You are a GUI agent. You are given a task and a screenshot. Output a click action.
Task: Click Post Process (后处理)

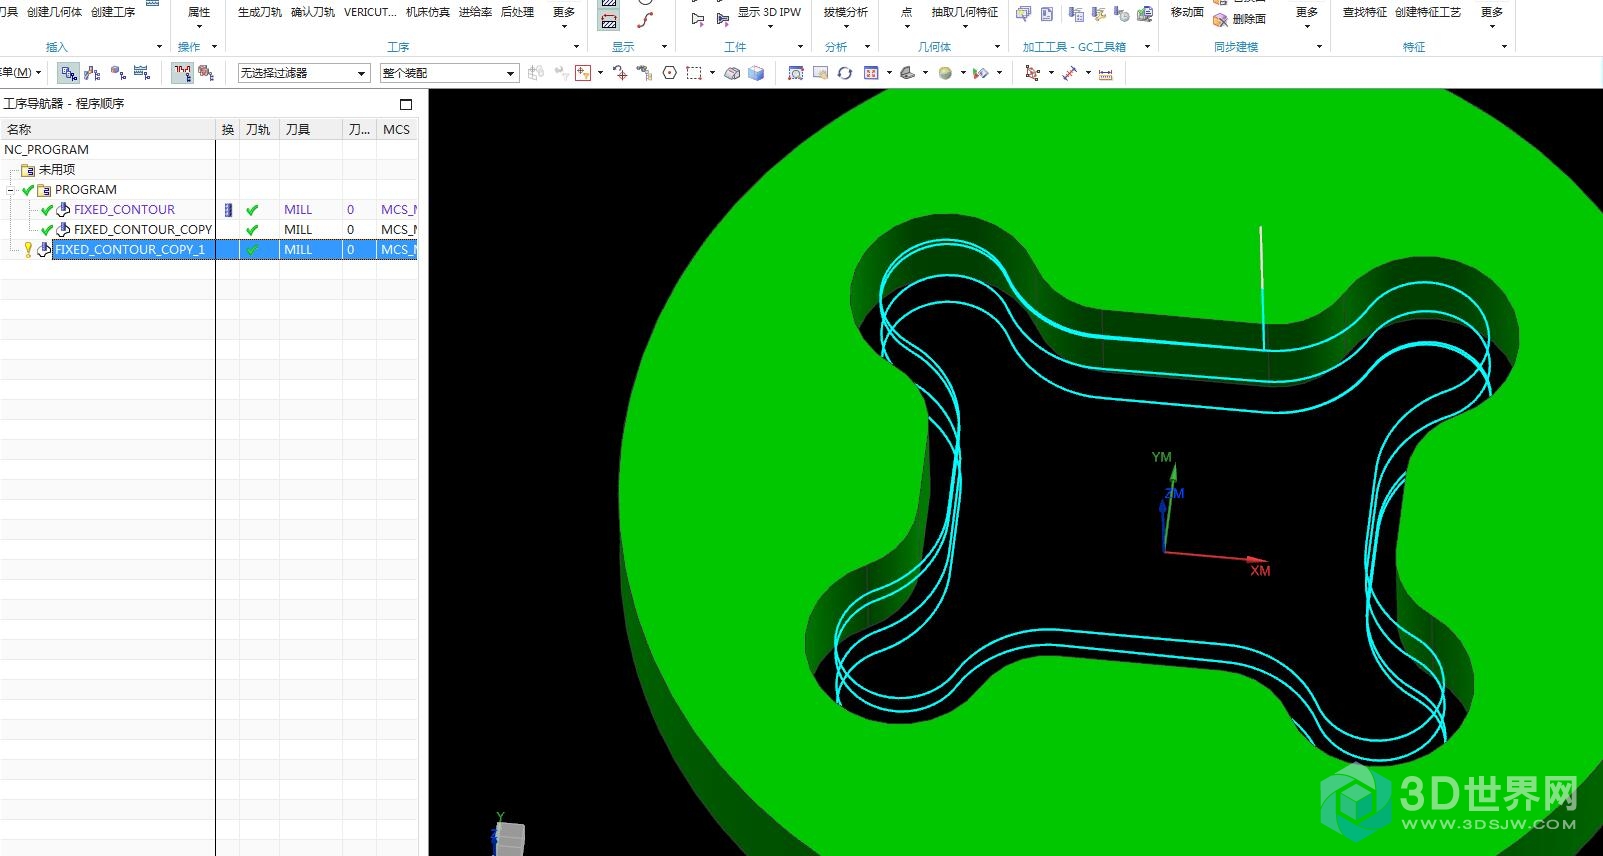518,13
